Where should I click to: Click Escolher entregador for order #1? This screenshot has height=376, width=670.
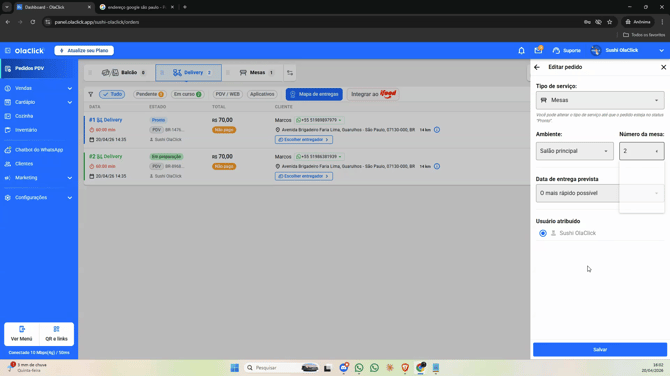coord(304,140)
